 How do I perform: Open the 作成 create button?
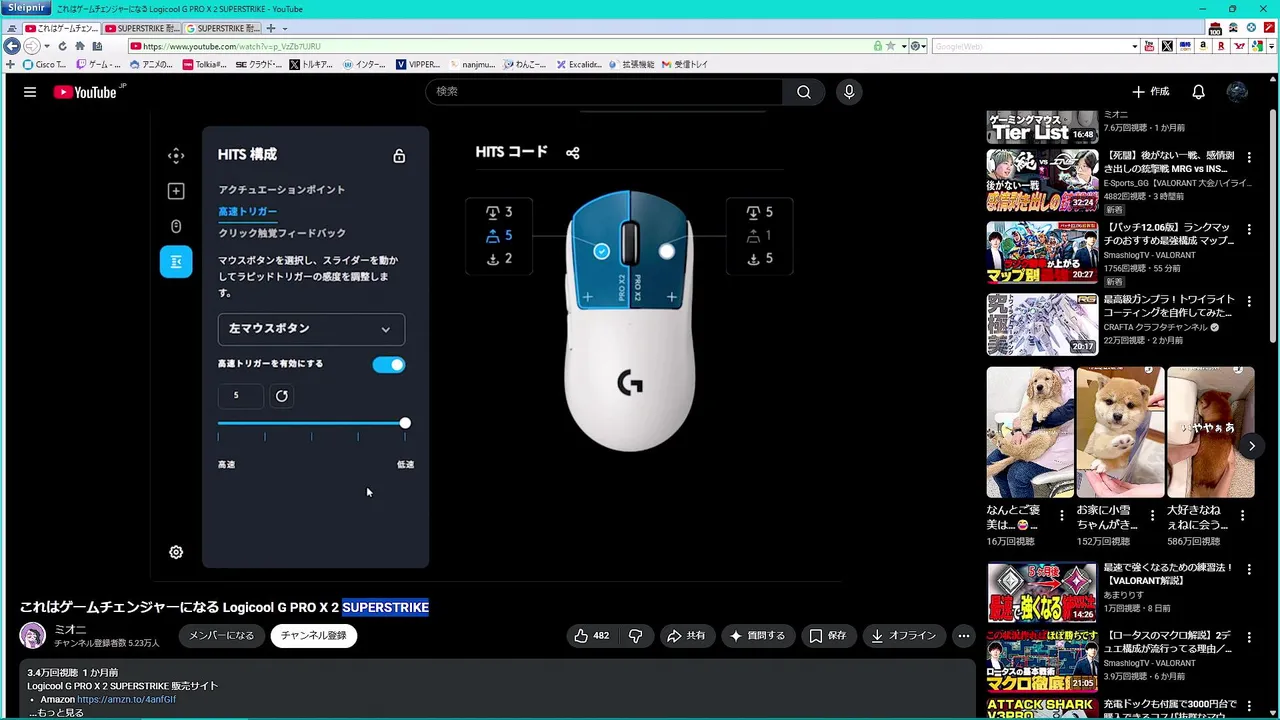tap(1150, 92)
